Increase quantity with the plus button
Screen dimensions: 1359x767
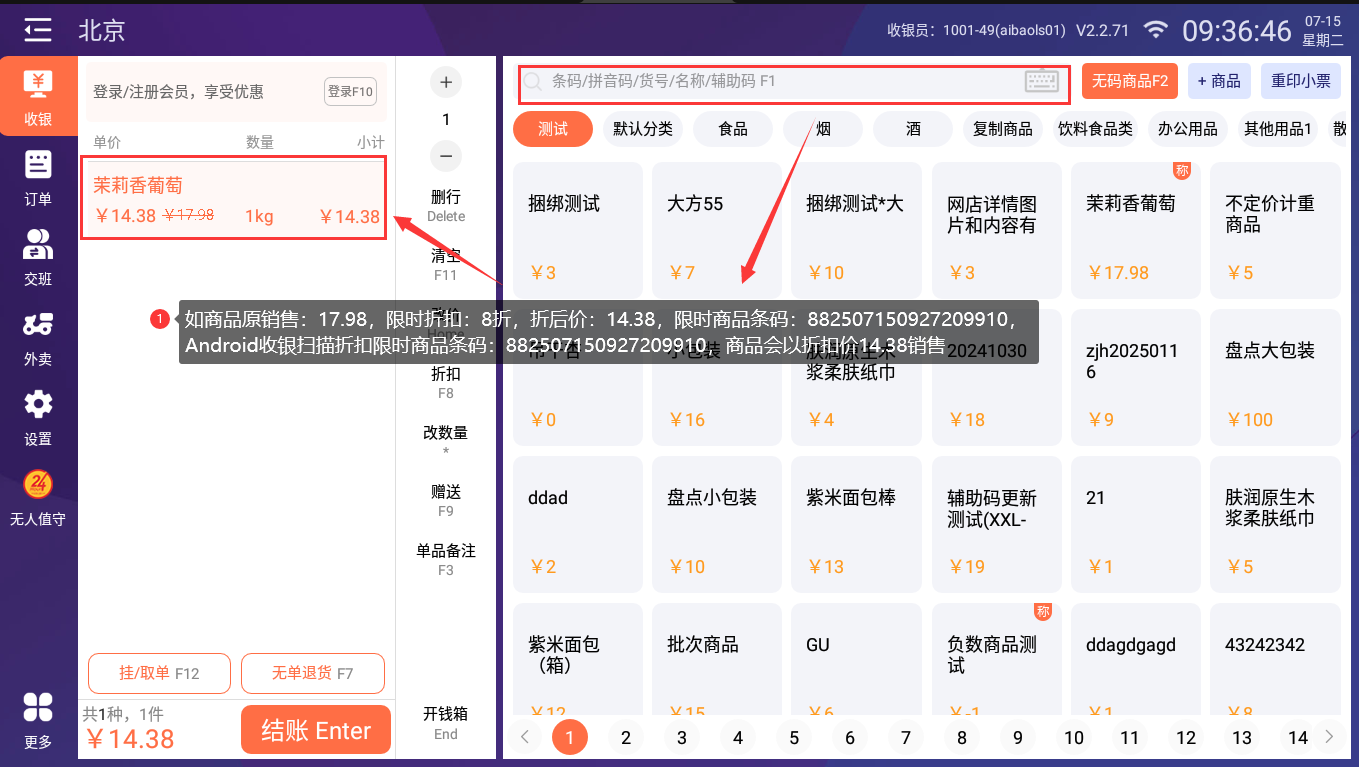click(x=446, y=82)
